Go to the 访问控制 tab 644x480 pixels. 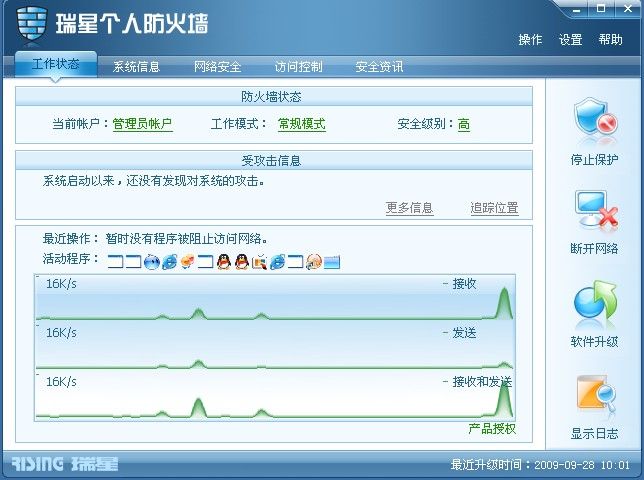(x=299, y=67)
